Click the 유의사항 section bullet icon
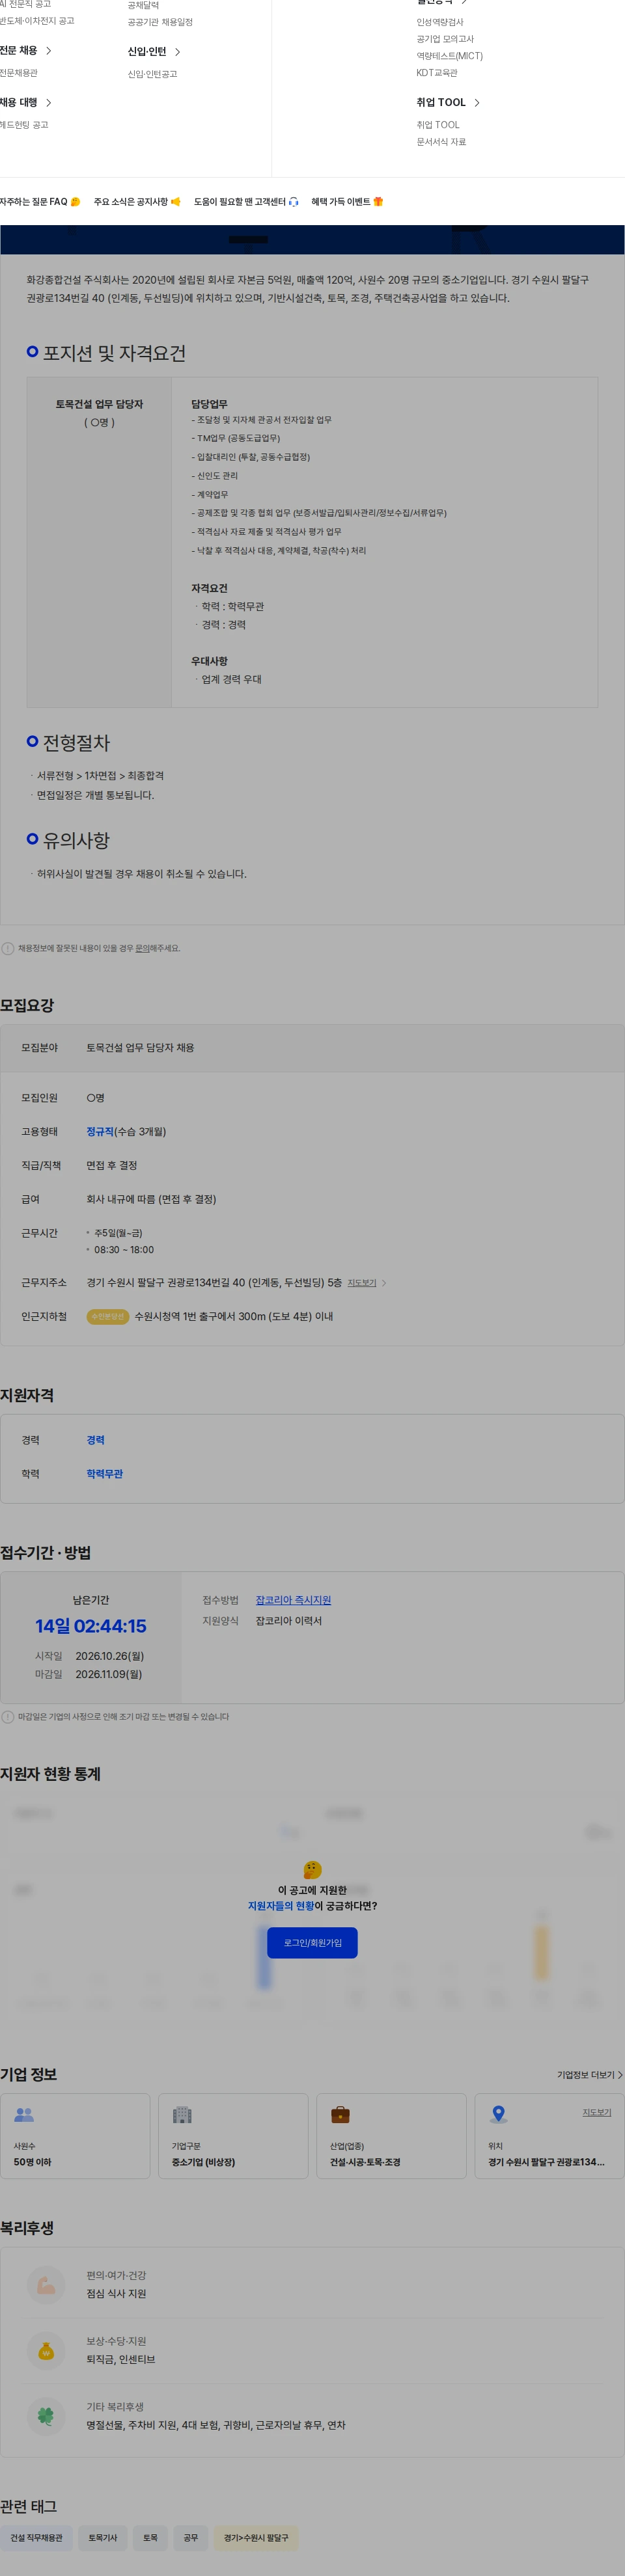 pyautogui.click(x=32, y=839)
